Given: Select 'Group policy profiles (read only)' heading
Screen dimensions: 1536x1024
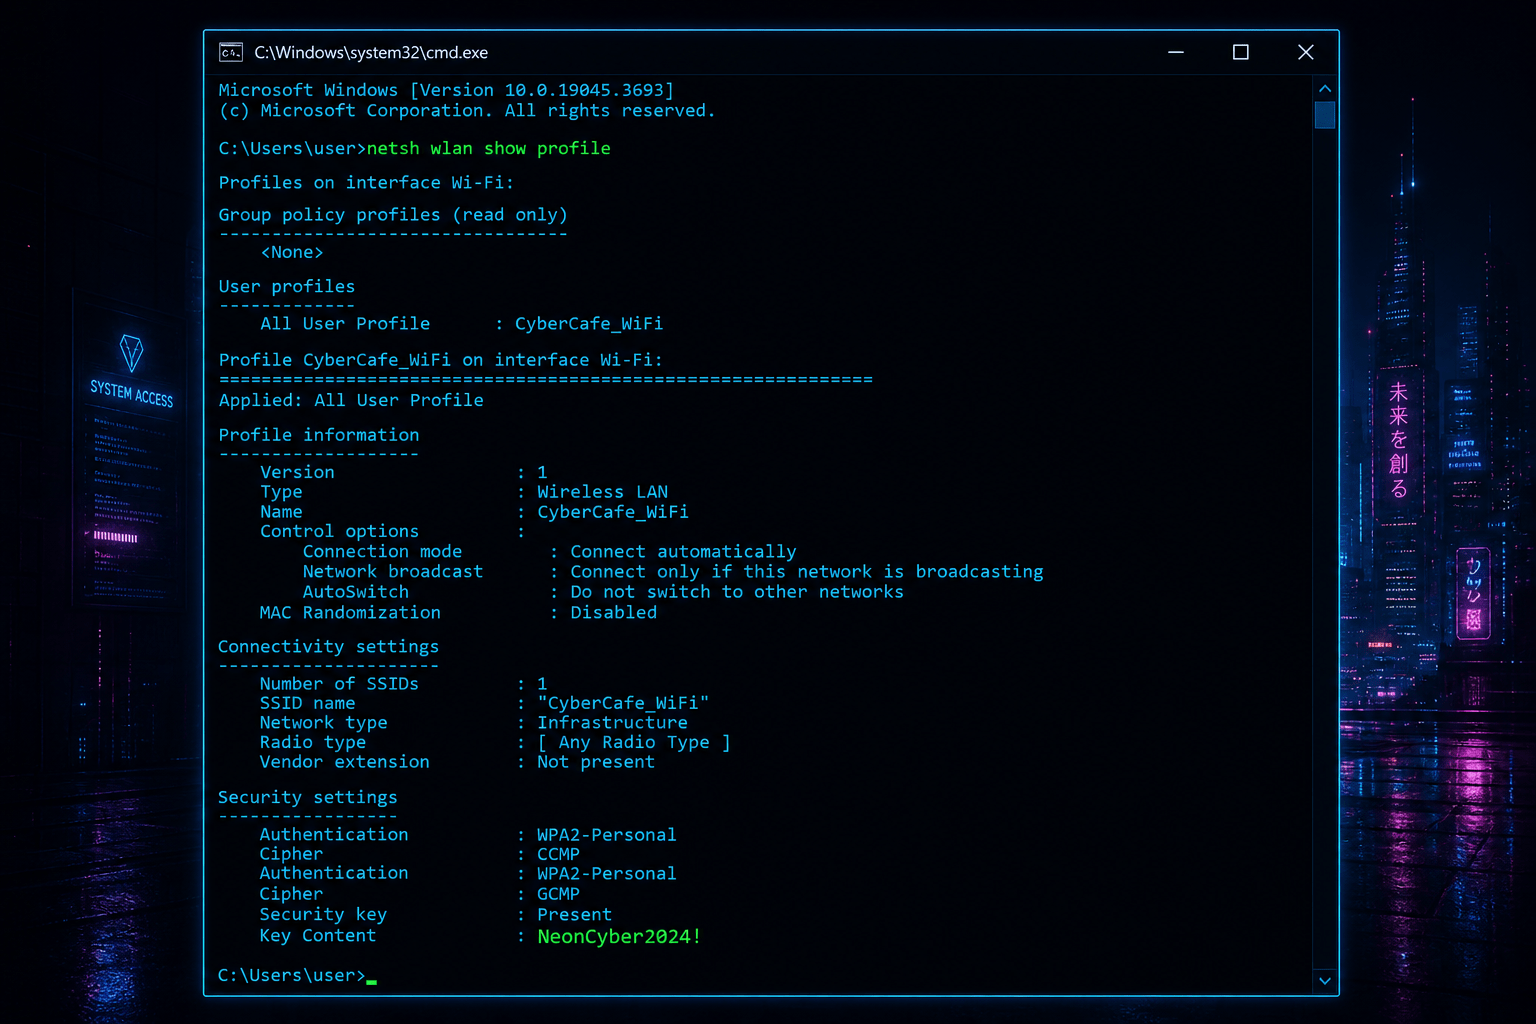Looking at the screenshot, I should (393, 214).
